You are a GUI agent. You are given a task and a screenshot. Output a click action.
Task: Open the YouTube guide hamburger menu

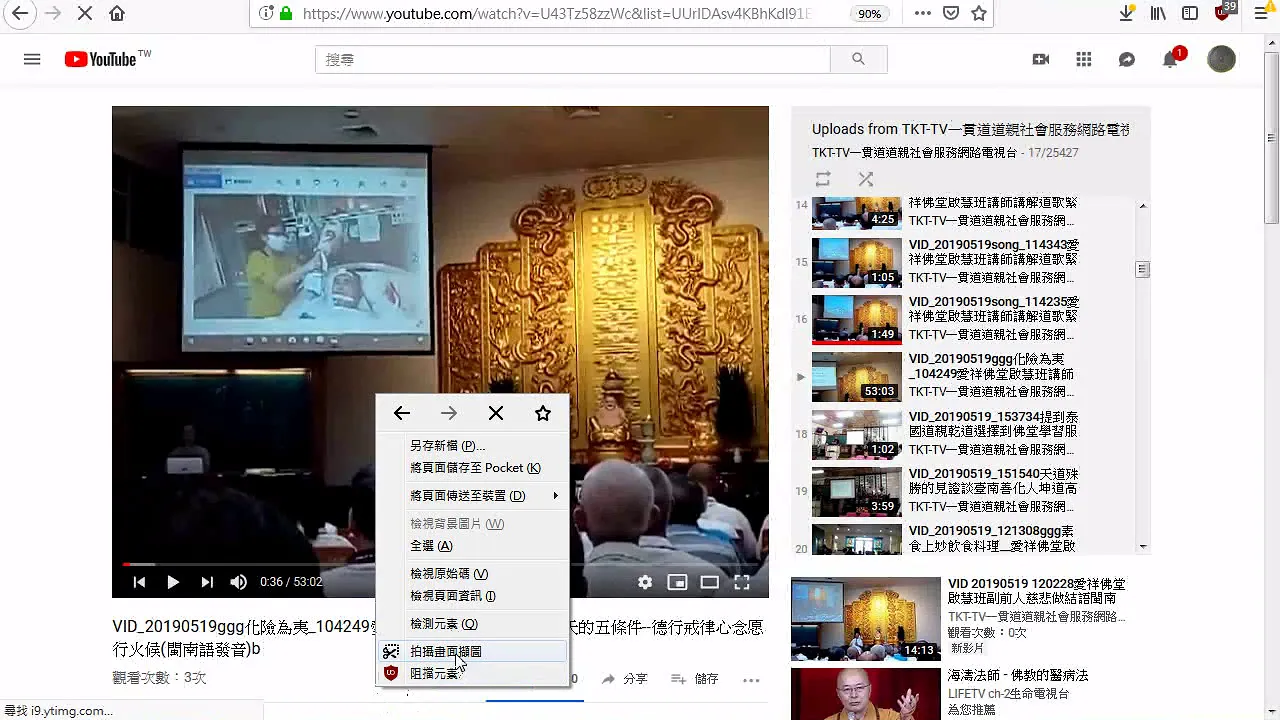tap(32, 59)
